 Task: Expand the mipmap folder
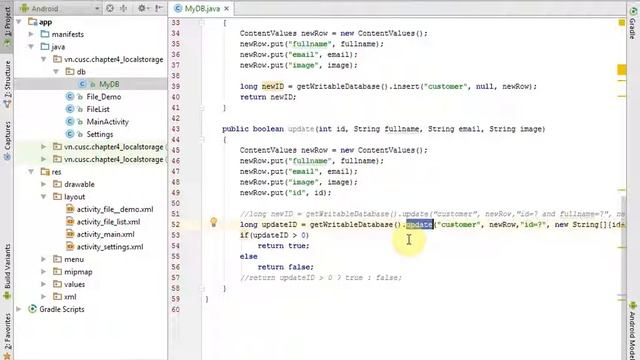pos(43,272)
